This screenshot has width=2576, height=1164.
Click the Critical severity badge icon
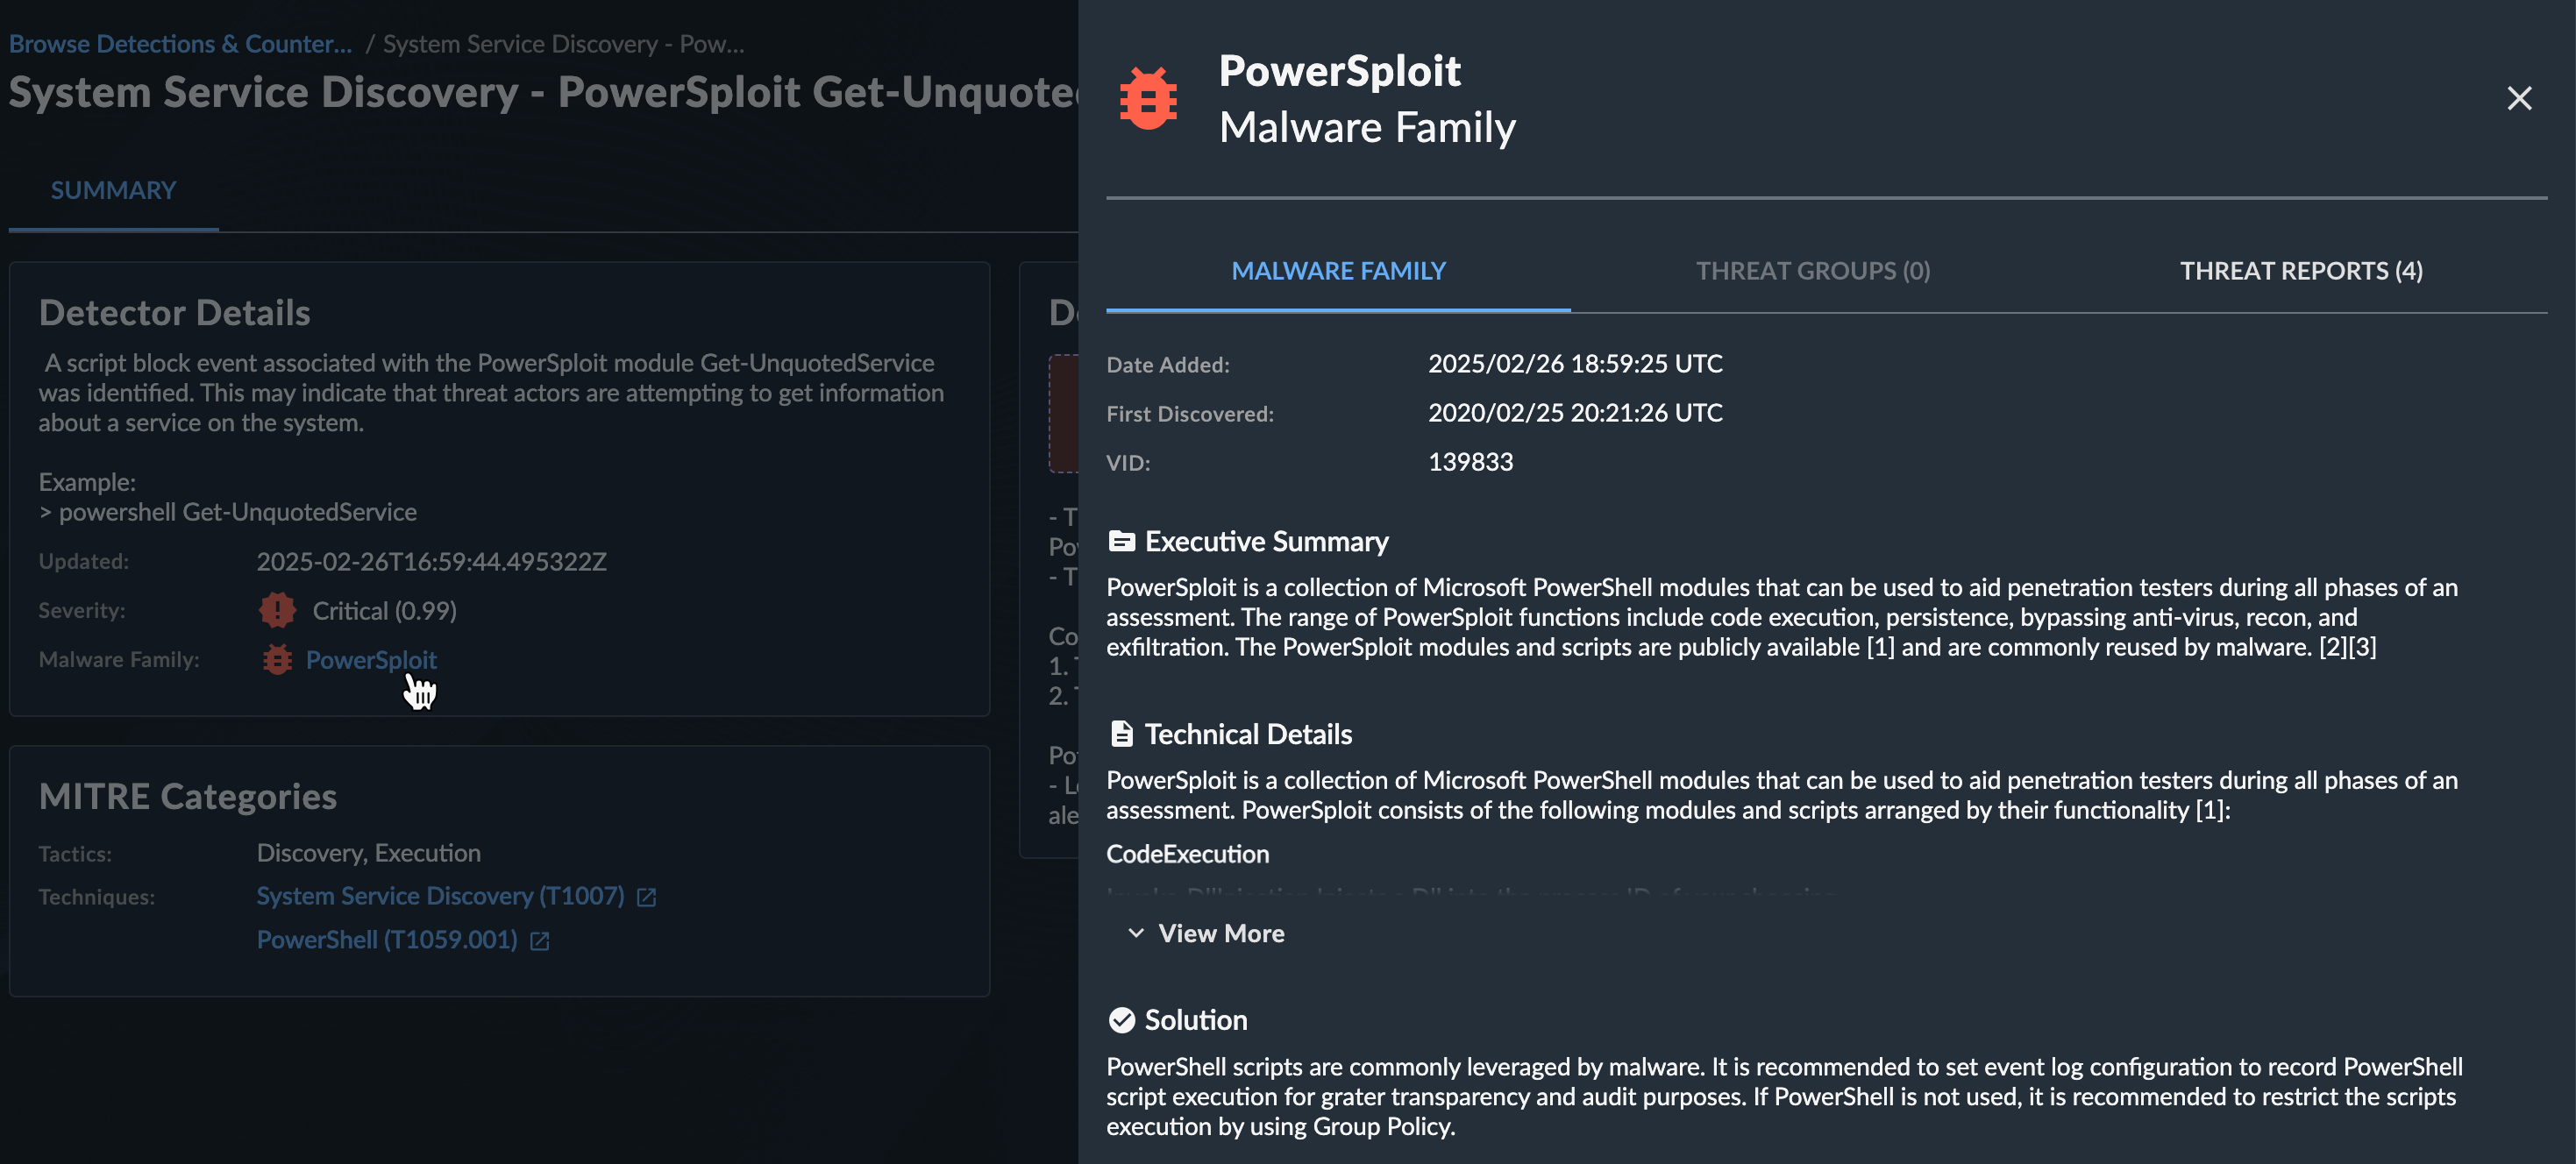pyautogui.click(x=277, y=610)
